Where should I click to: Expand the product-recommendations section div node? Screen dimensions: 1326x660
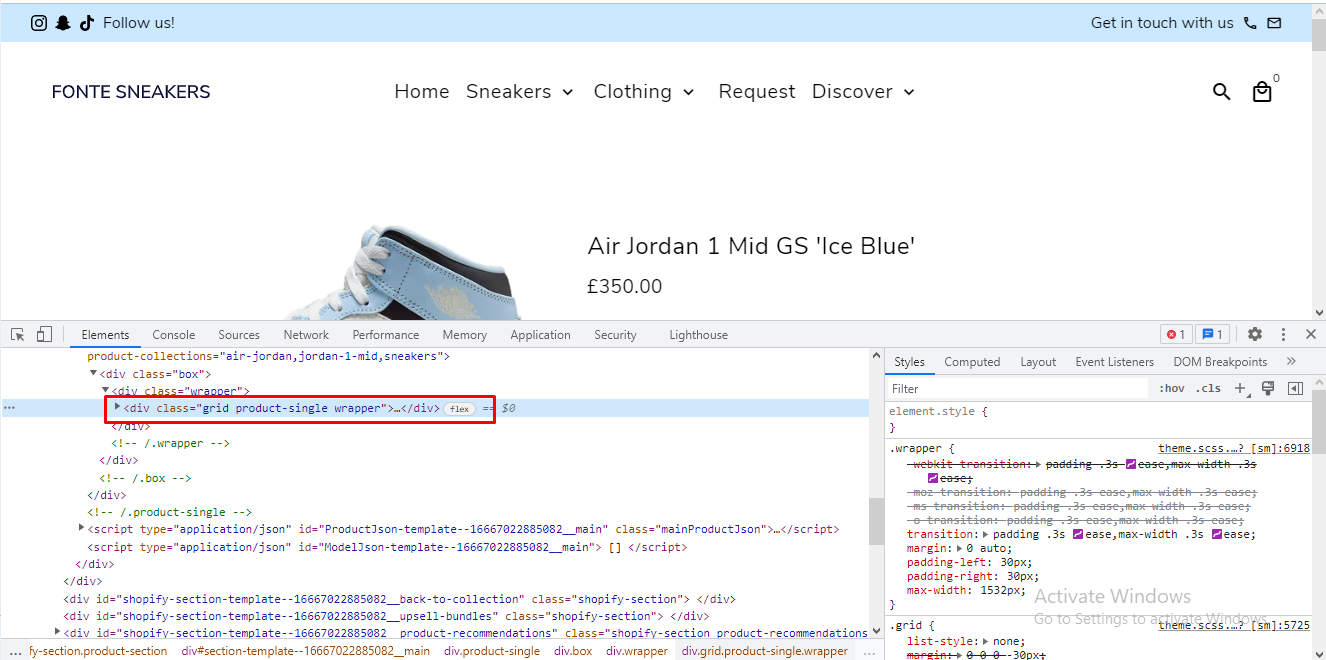[58, 632]
